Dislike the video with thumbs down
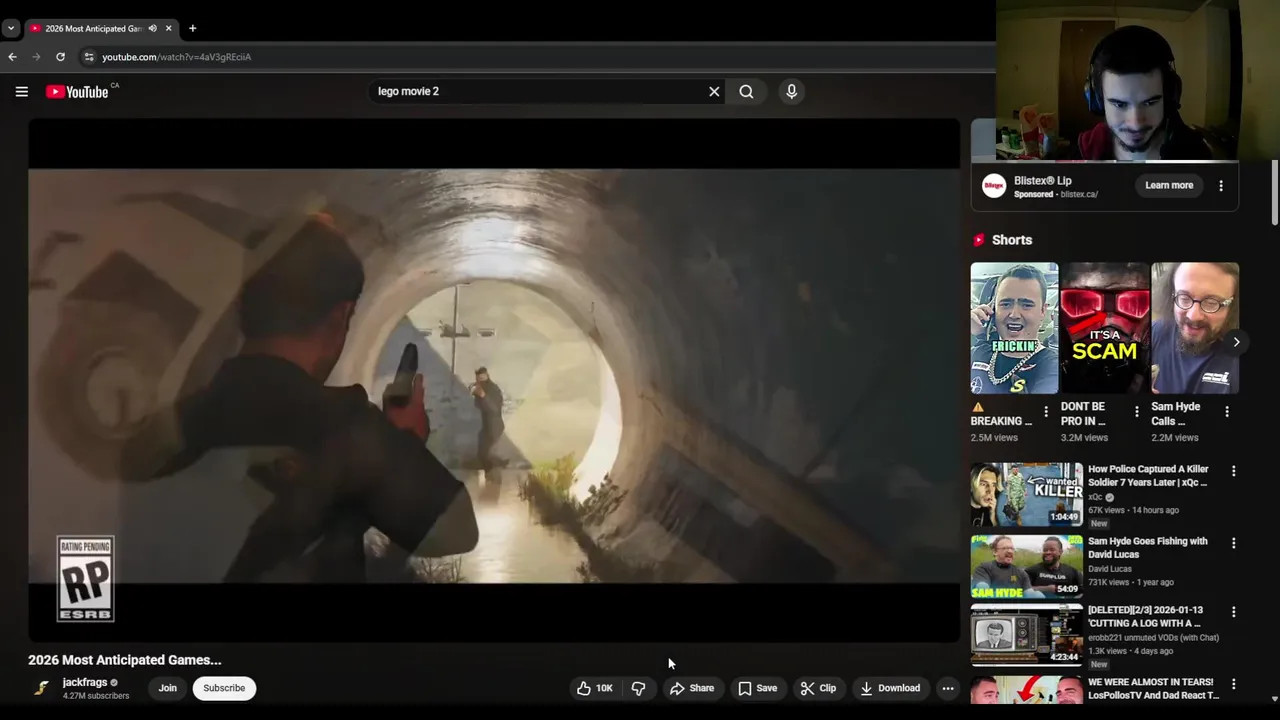The image size is (1280, 720). [638, 688]
